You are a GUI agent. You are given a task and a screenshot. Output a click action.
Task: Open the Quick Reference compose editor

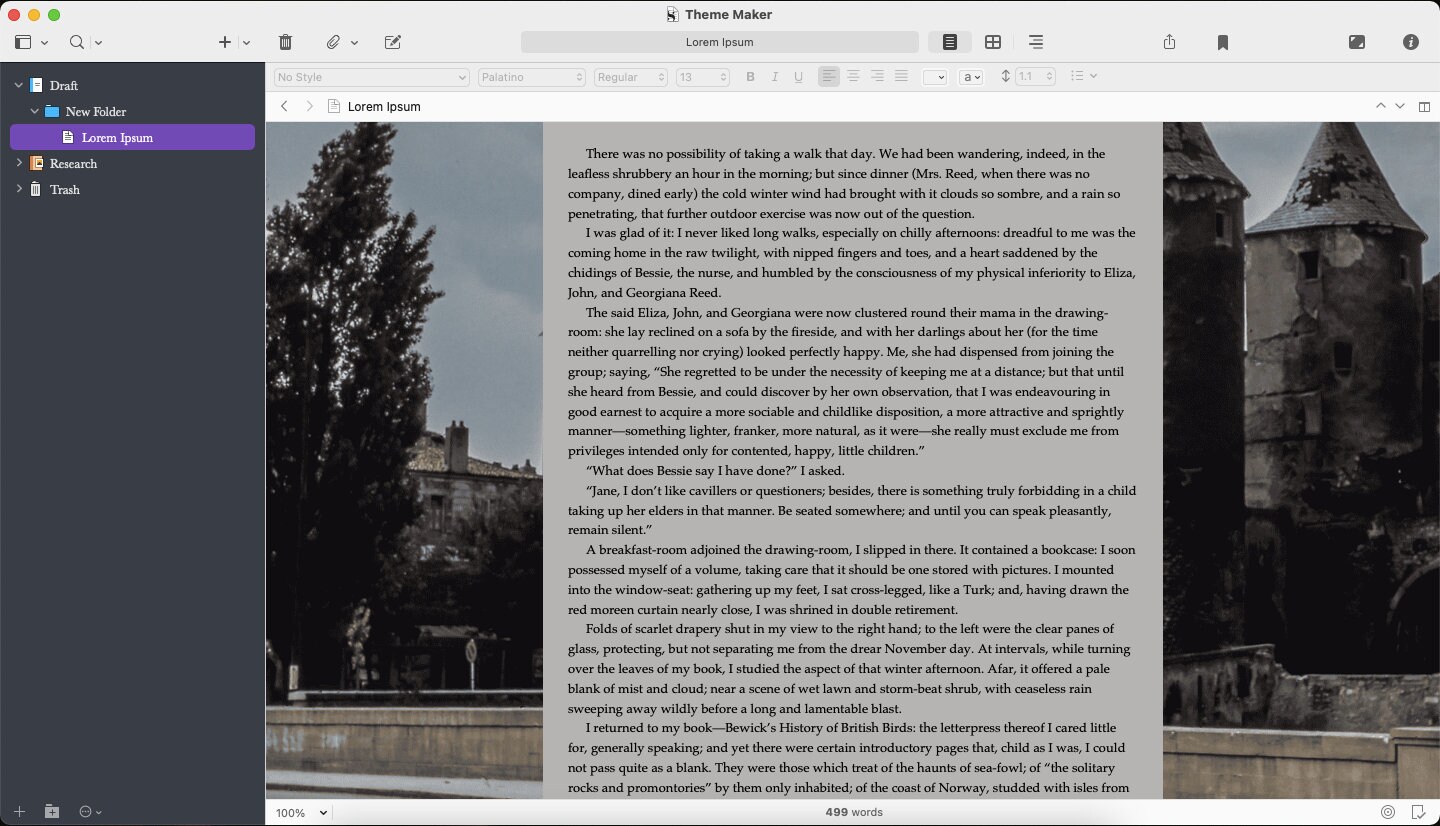(392, 42)
